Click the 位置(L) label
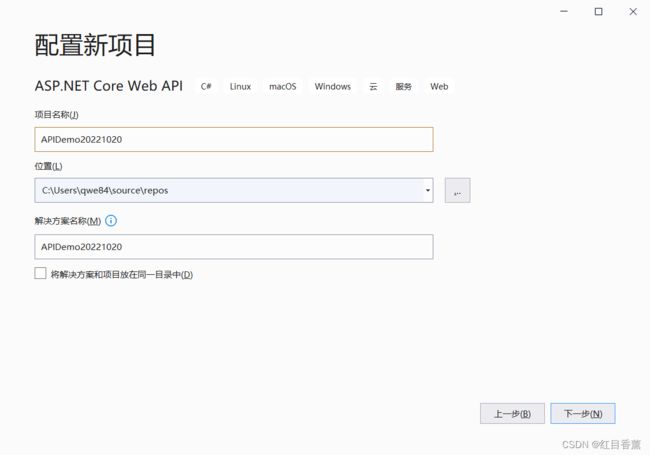 pyautogui.click(x=49, y=166)
